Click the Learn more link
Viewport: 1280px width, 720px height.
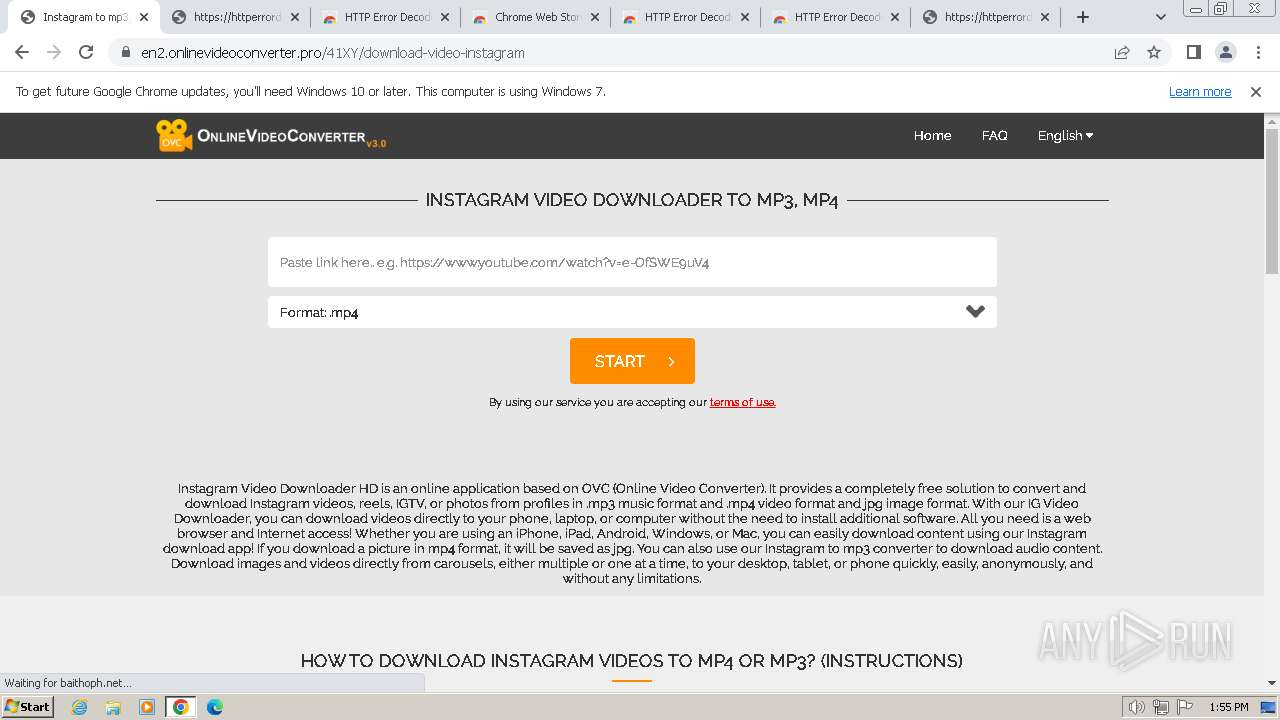coord(1200,91)
